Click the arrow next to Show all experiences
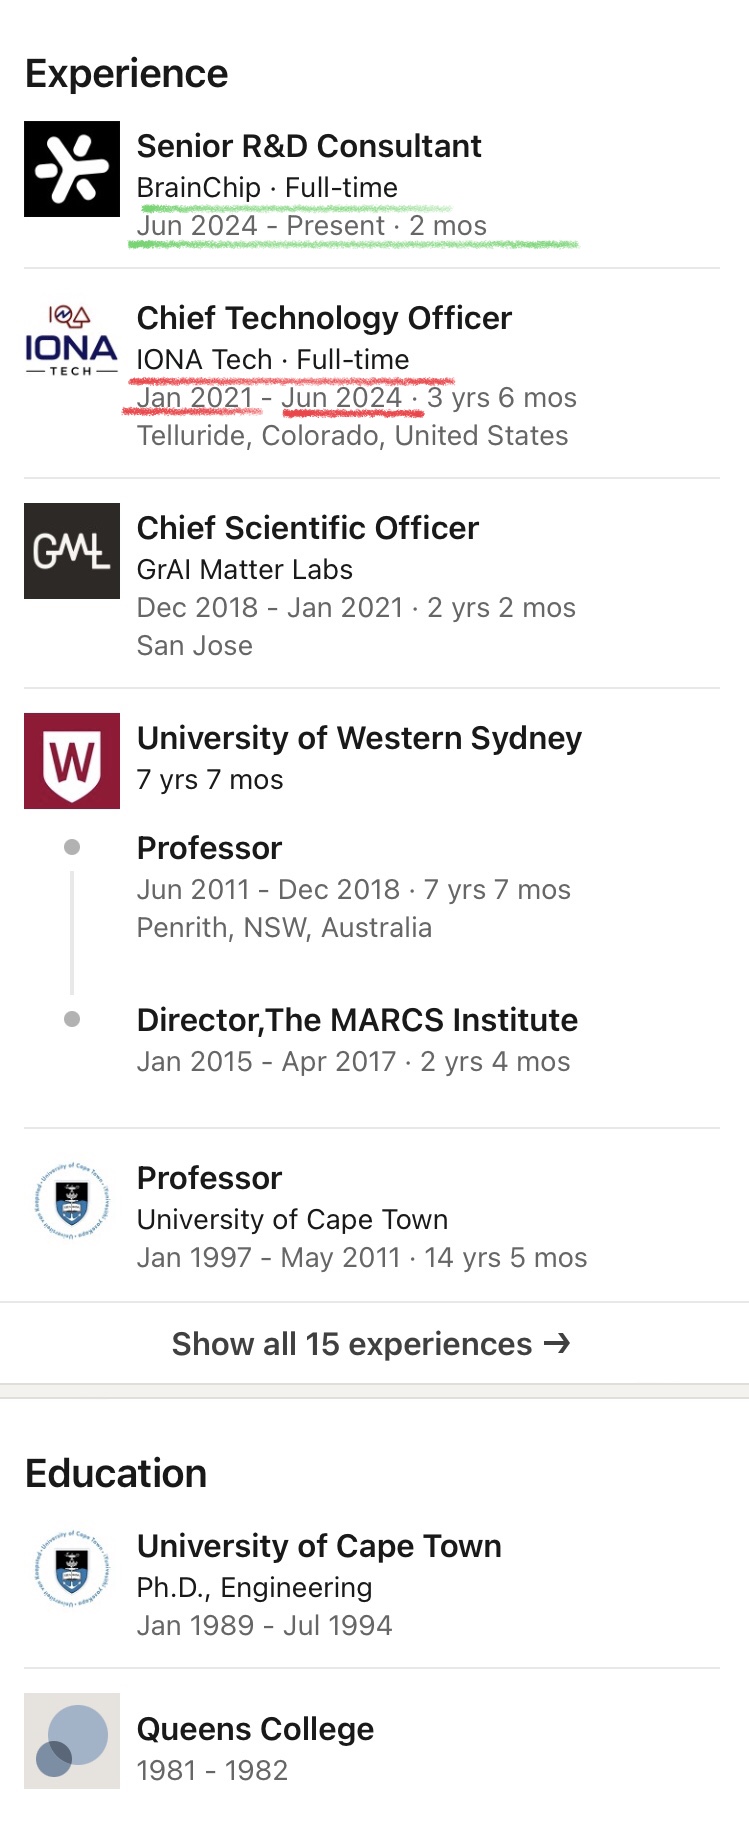This screenshot has width=749, height=1829. pyautogui.click(x=557, y=1343)
